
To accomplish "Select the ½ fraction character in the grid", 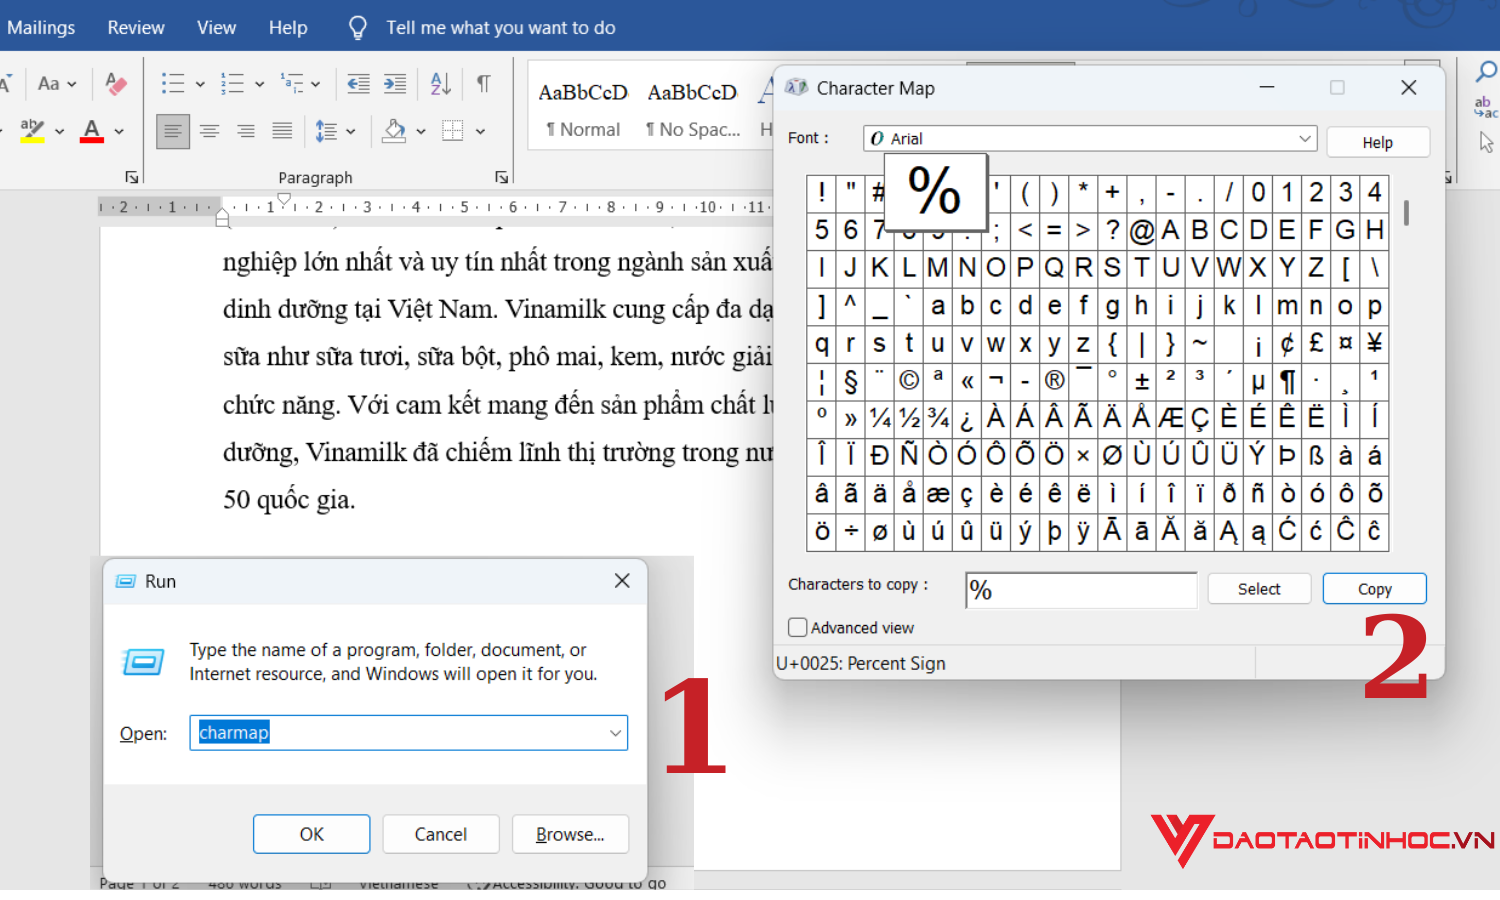I will [909, 418].
